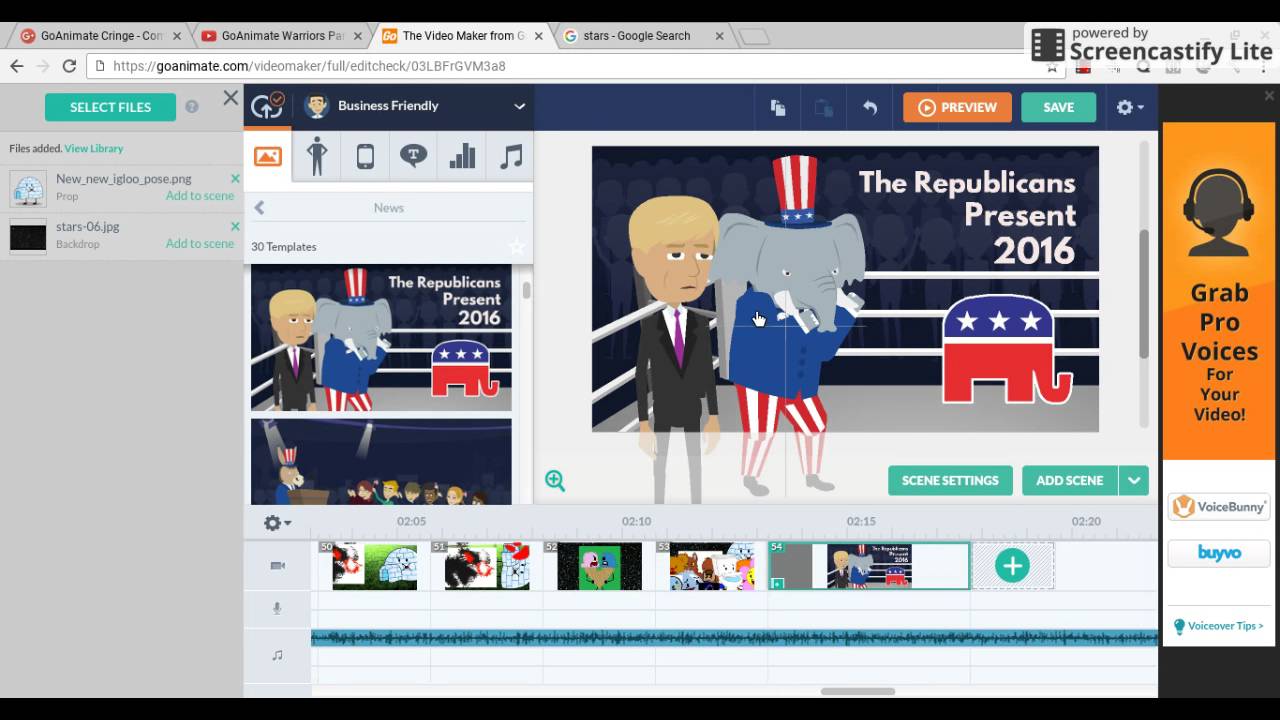Click the music note track icon
This screenshot has height=720, width=1280.
point(277,655)
